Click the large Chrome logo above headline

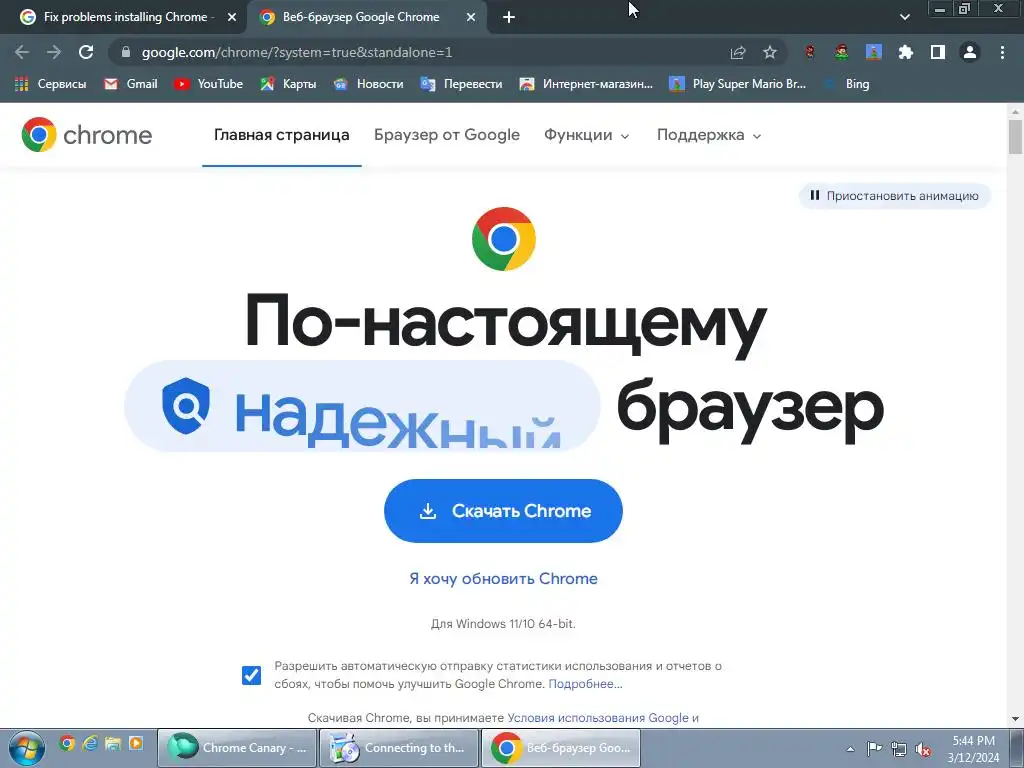coord(504,239)
